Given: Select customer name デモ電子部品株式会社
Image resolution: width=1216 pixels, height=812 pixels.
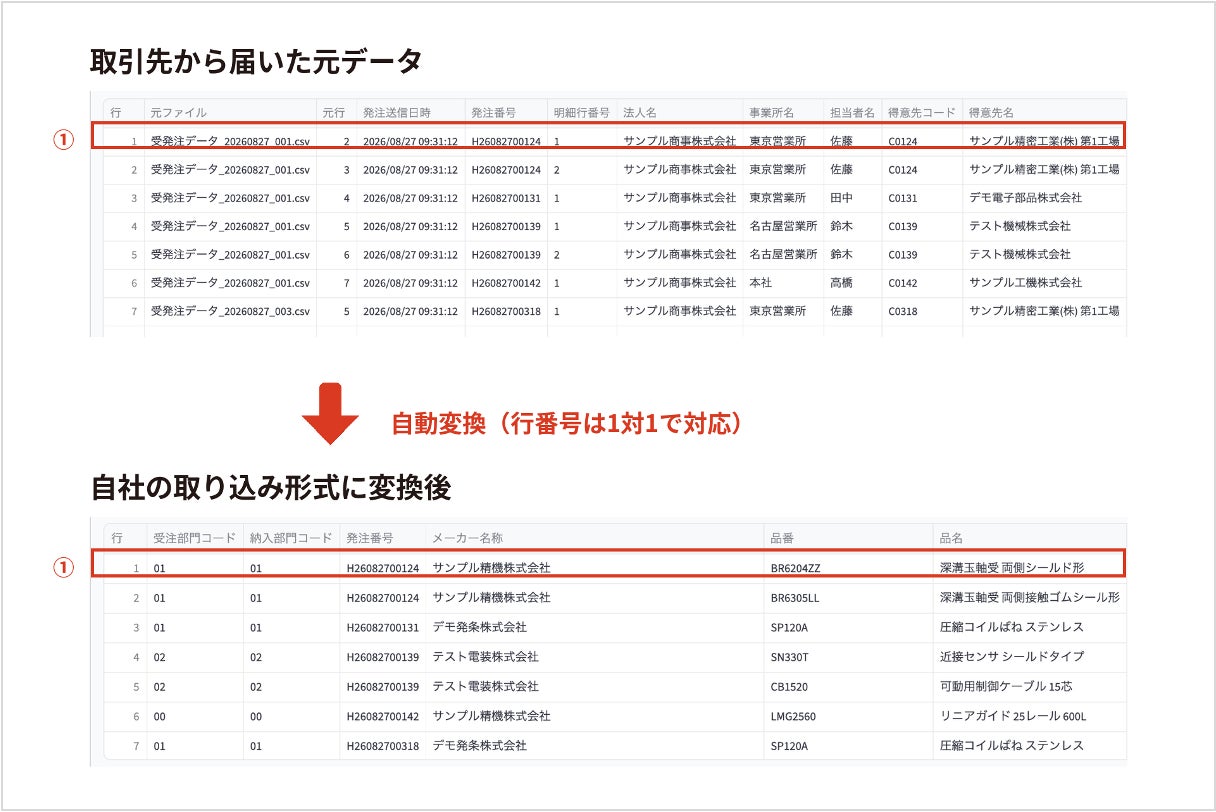Looking at the screenshot, I should (x=1025, y=198).
